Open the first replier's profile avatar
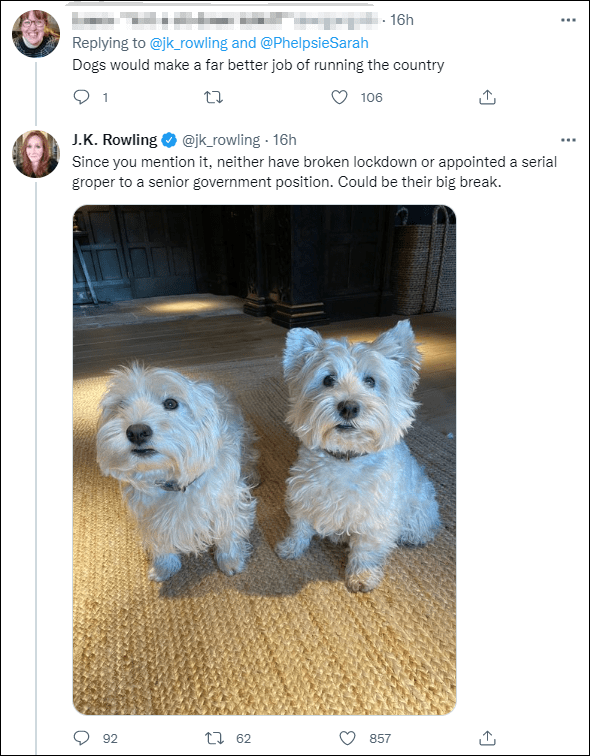The image size is (590, 756). coord(36,33)
